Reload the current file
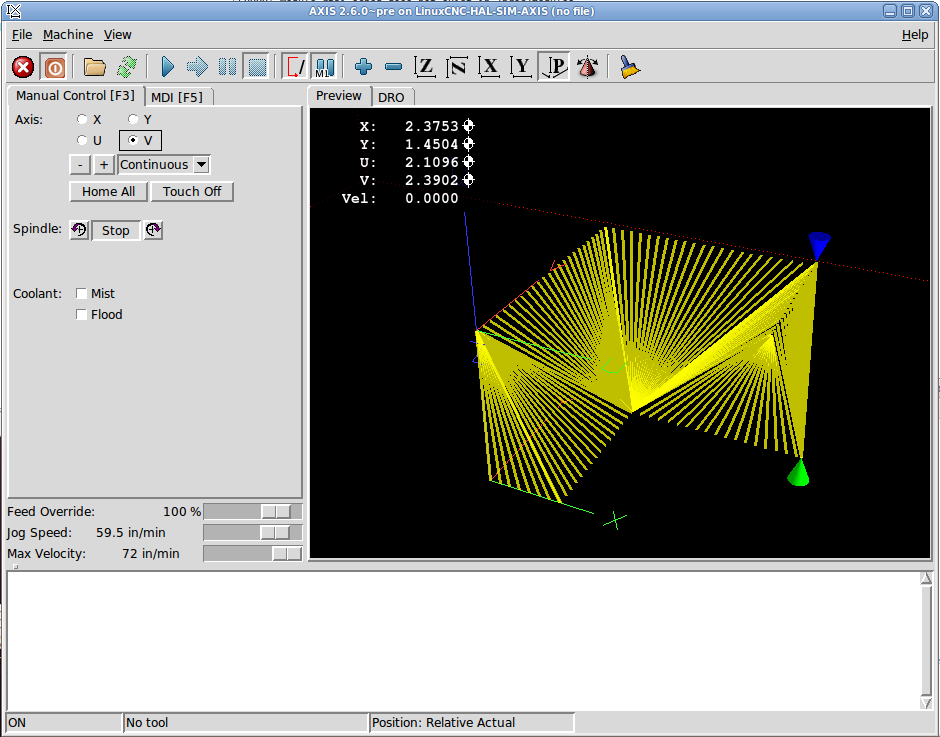The height and width of the screenshot is (737, 940). click(126, 67)
